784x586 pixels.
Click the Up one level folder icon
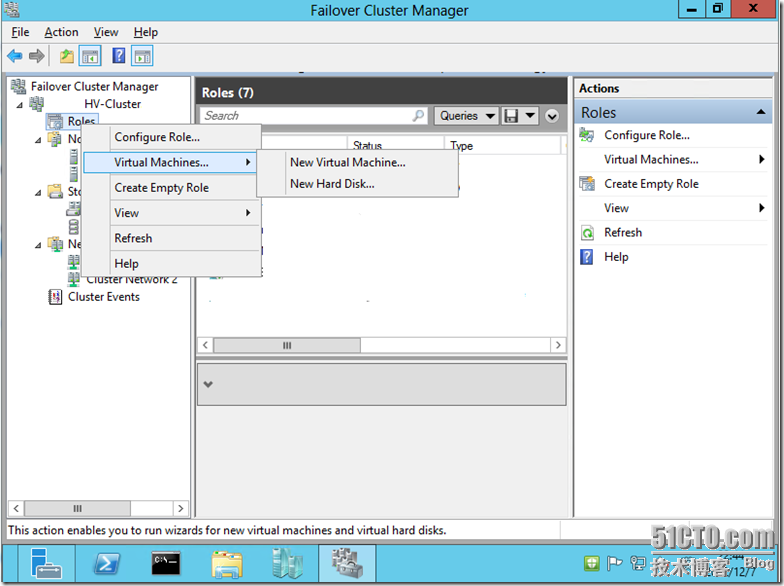[66, 56]
